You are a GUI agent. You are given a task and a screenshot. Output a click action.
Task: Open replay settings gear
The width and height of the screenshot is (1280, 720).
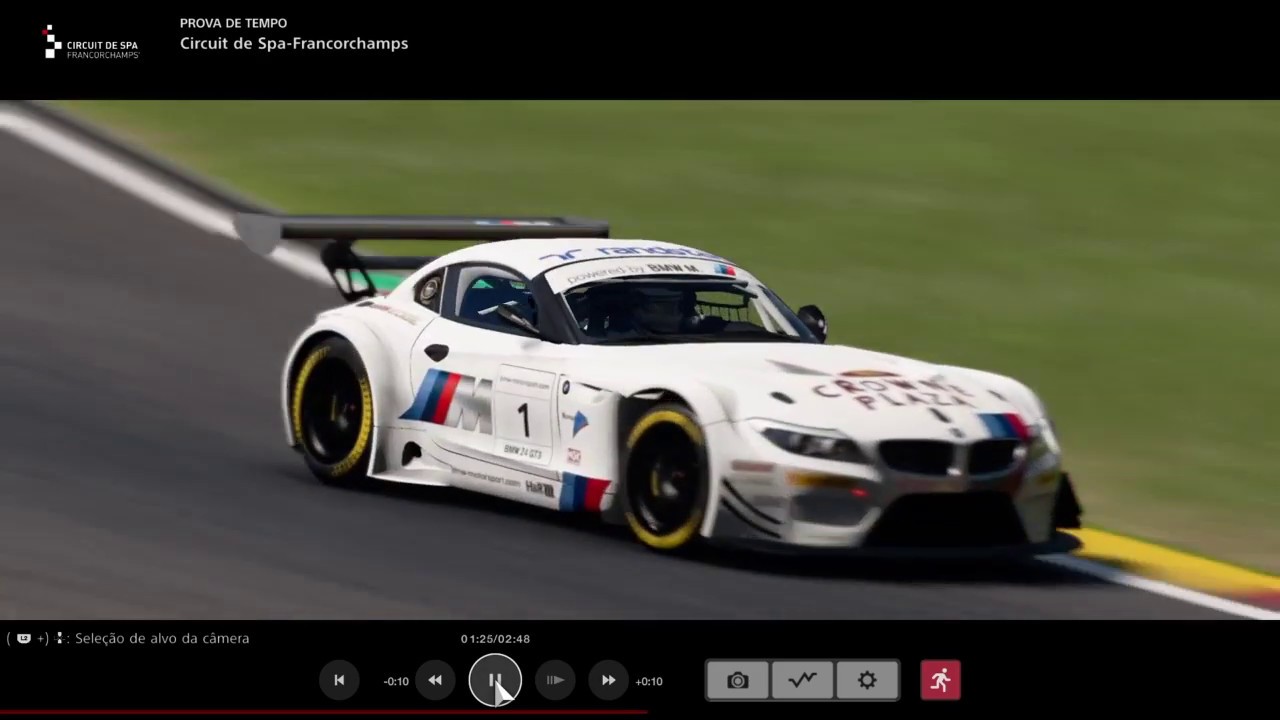[x=867, y=680]
